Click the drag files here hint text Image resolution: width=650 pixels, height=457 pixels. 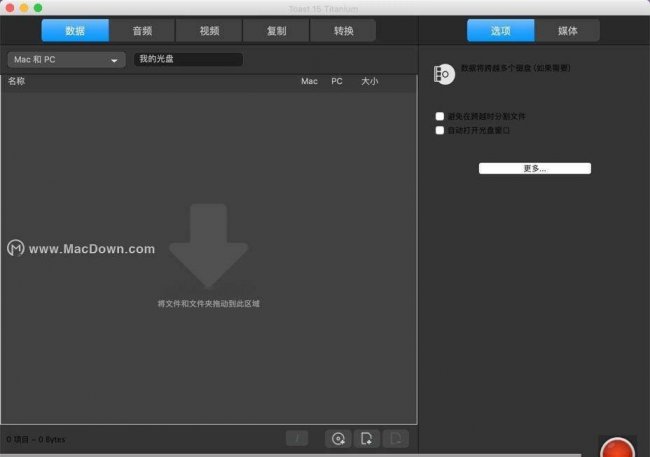click(x=209, y=304)
